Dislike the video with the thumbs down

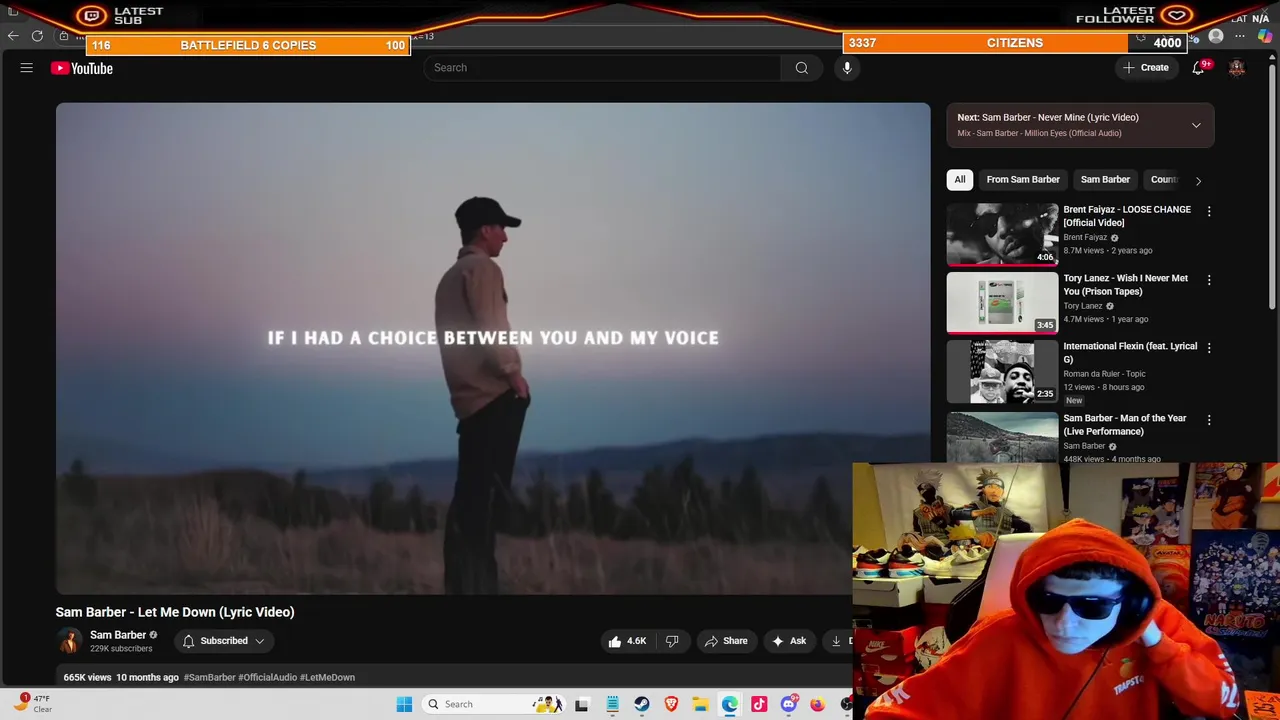coord(672,641)
